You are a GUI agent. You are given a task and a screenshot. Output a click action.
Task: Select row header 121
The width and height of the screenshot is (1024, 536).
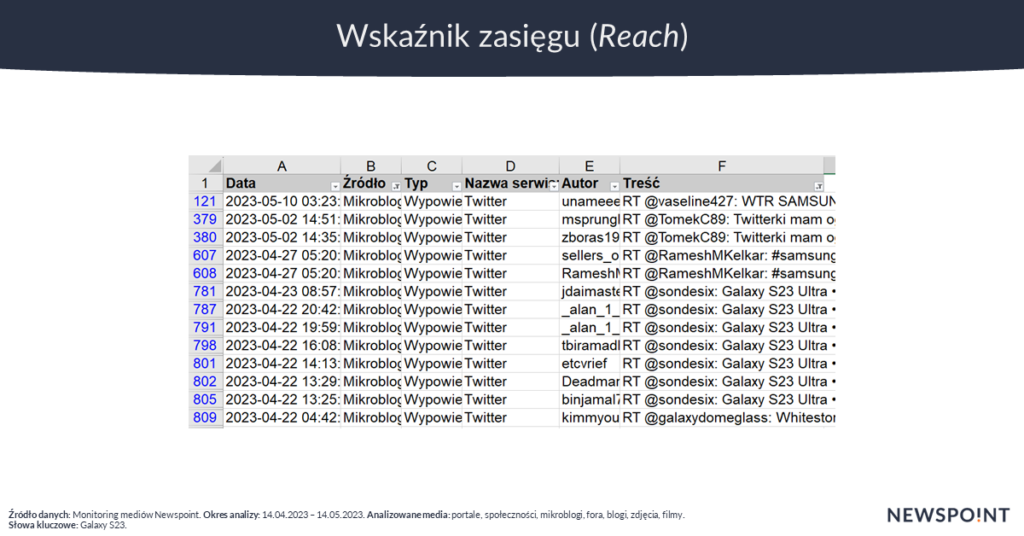pos(206,201)
